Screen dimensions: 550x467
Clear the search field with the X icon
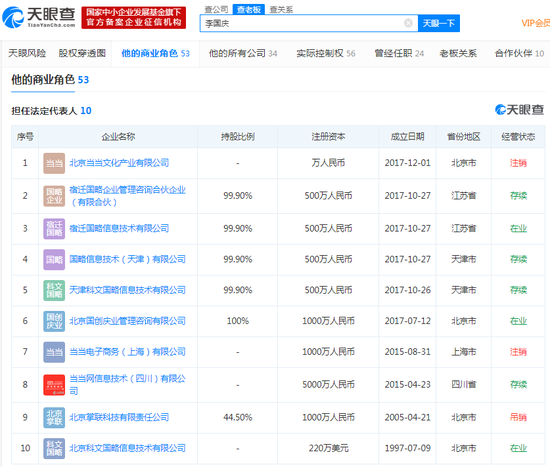click(x=408, y=23)
